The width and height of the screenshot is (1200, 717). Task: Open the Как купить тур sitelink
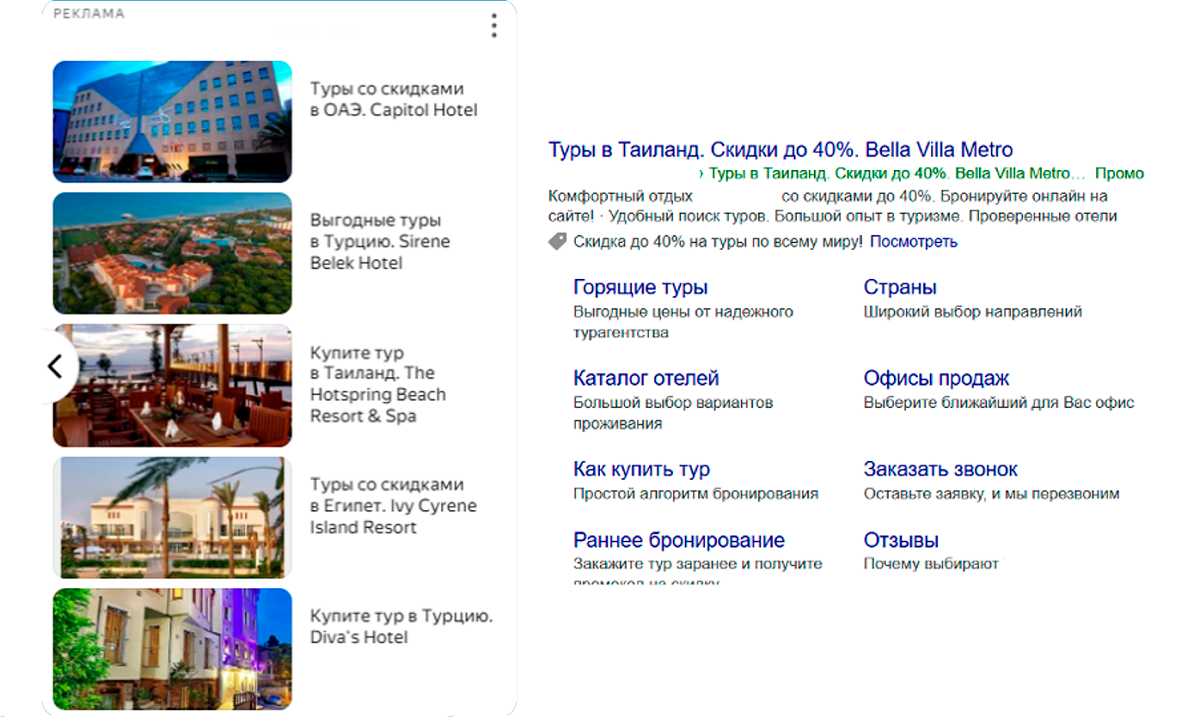(x=639, y=468)
